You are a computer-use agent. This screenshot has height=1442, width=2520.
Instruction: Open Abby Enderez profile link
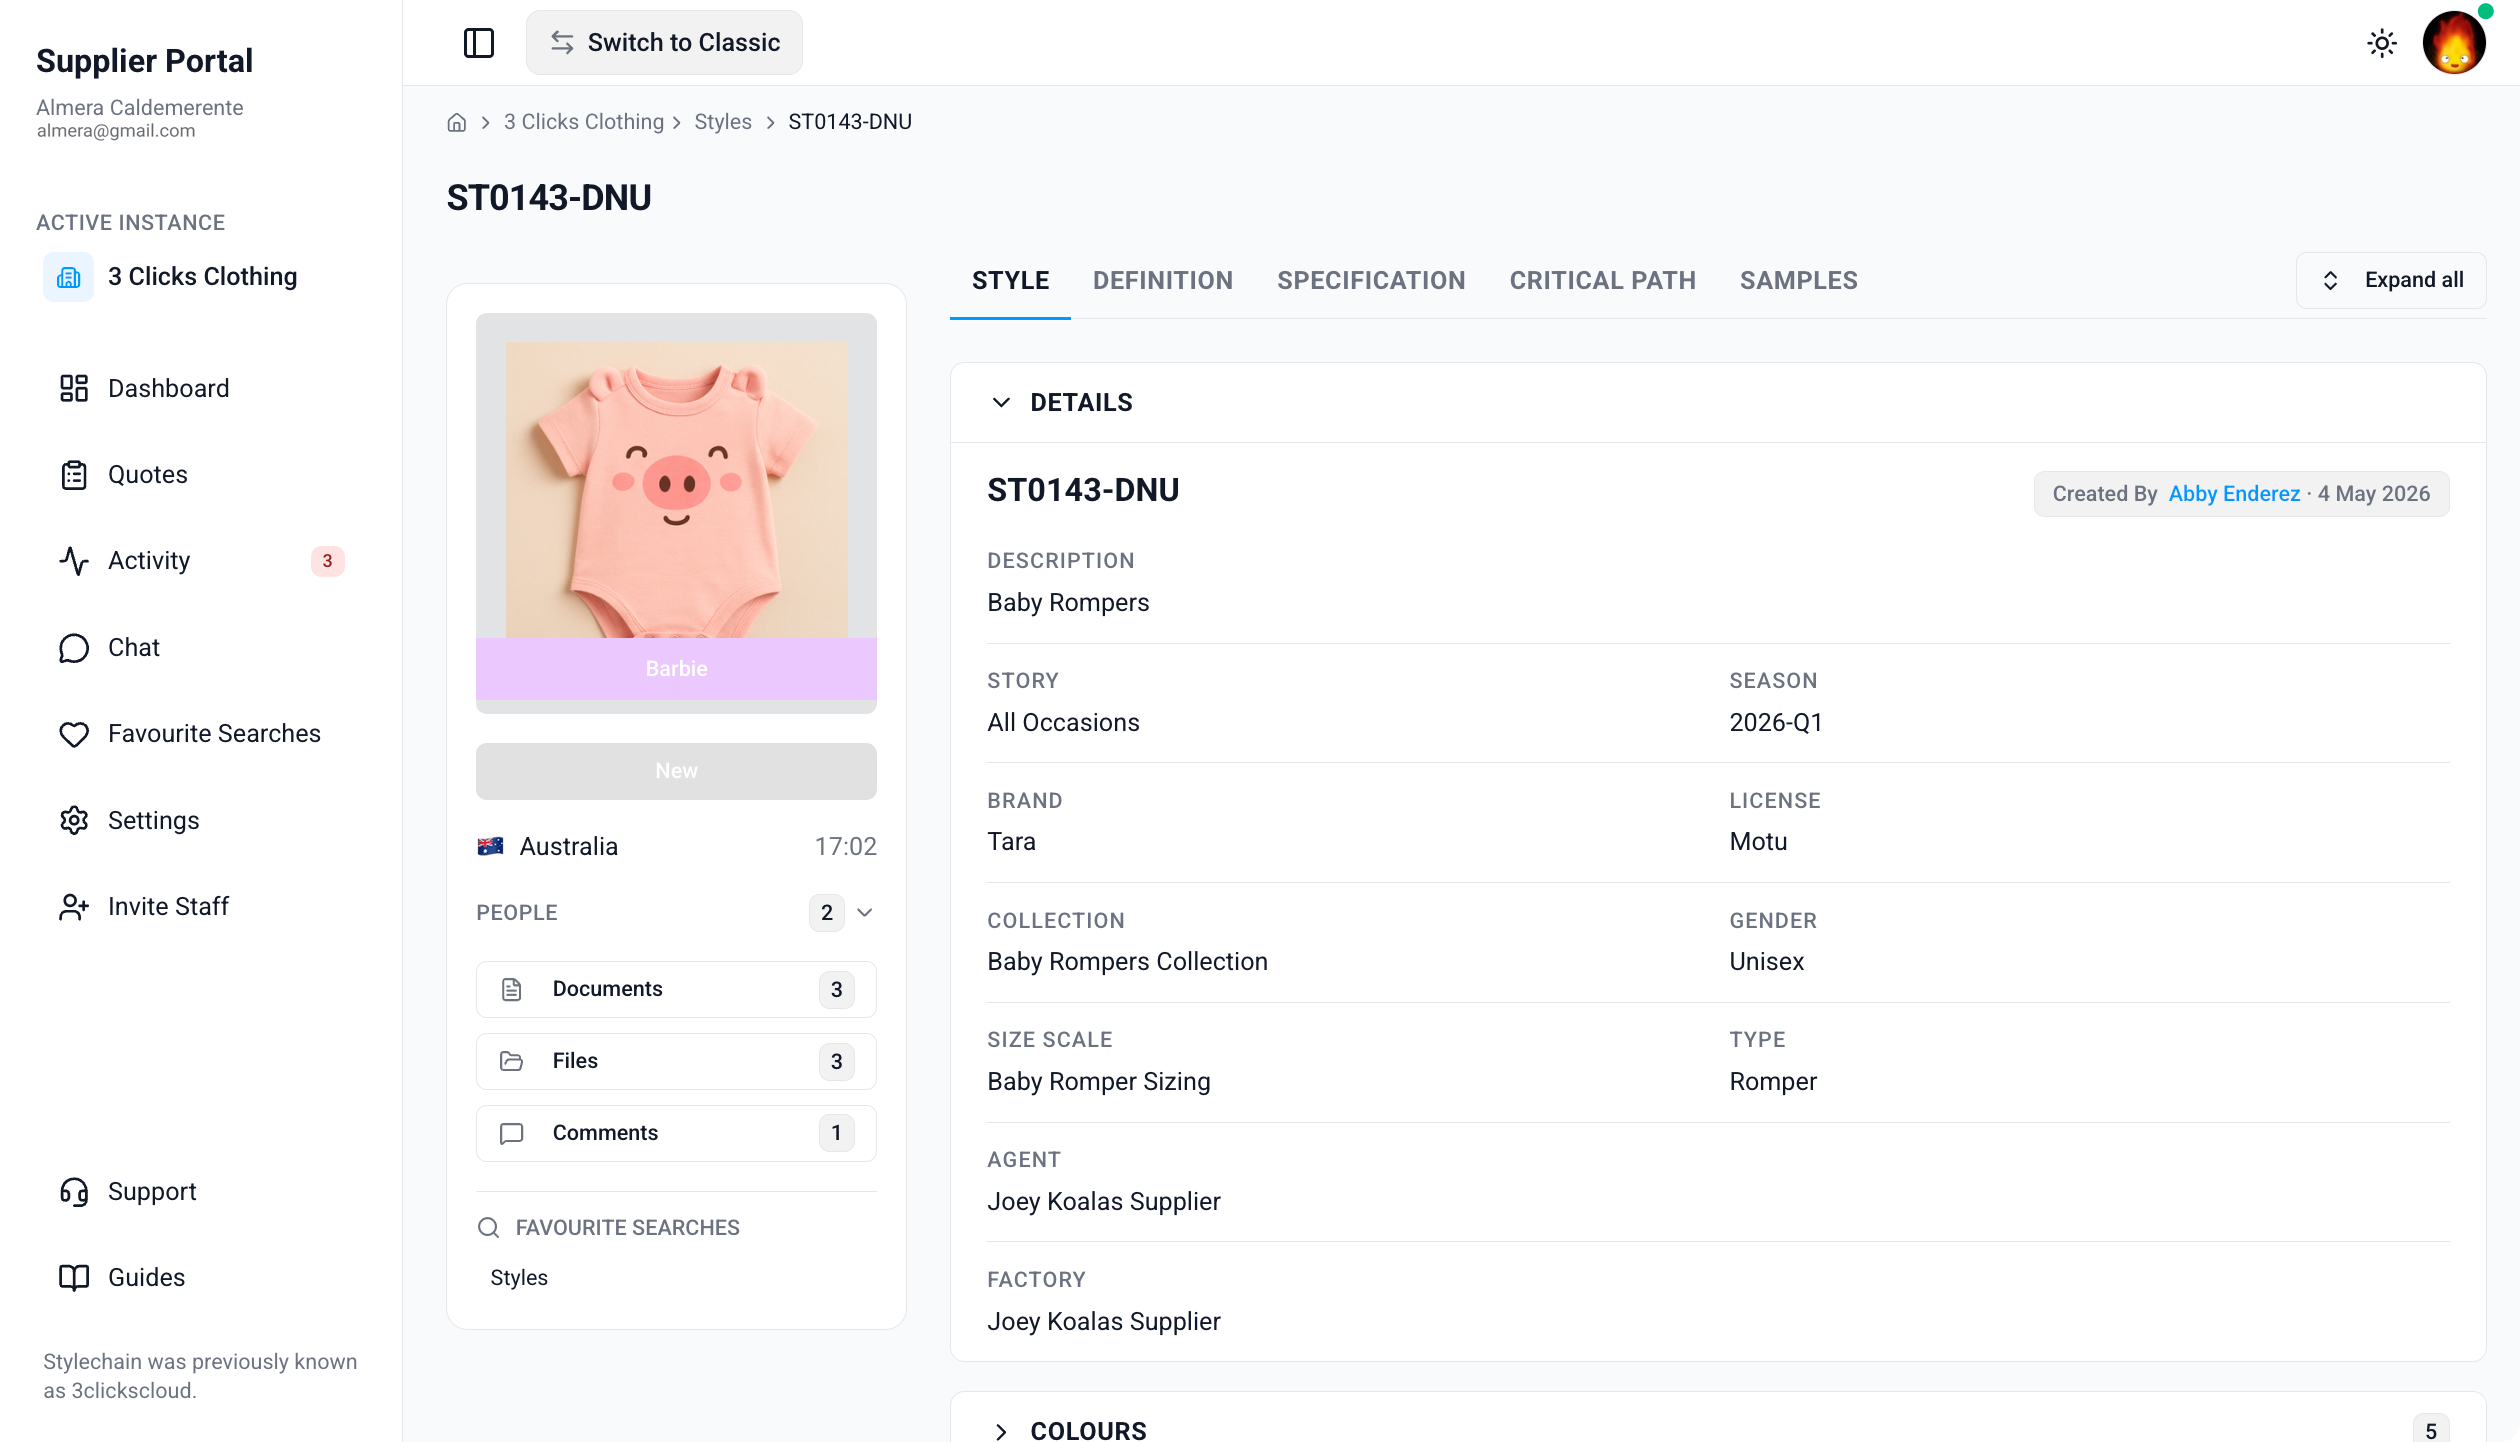pos(2234,494)
